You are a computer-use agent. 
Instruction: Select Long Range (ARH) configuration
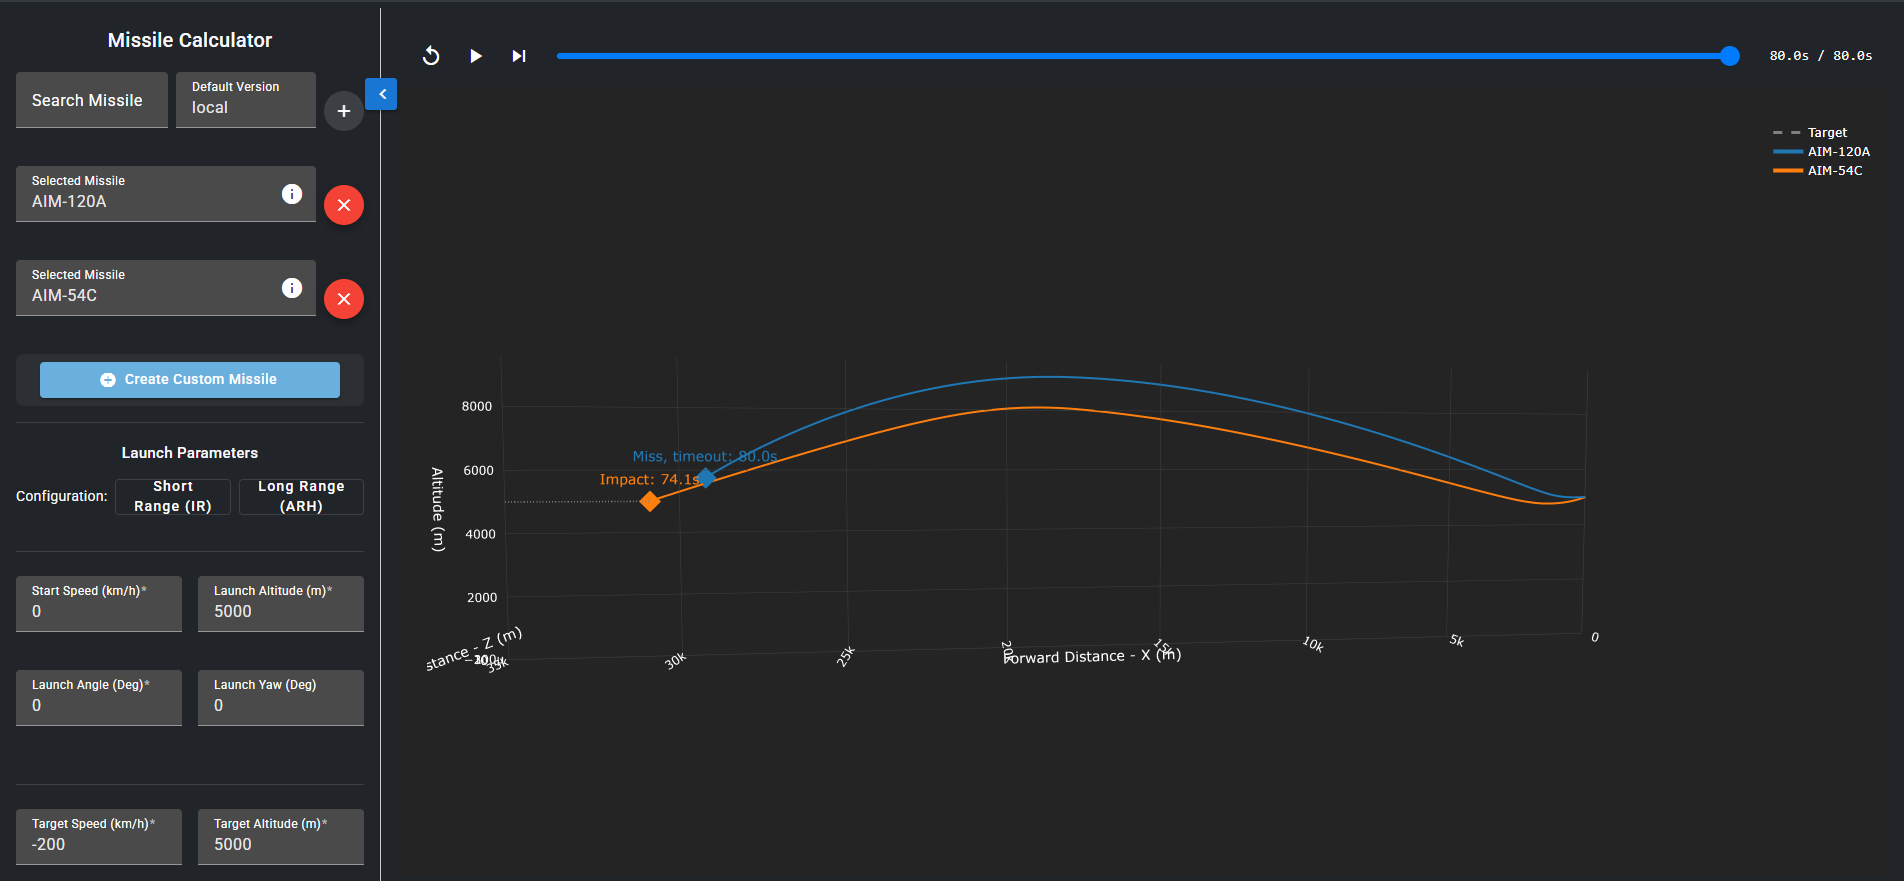(301, 496)
